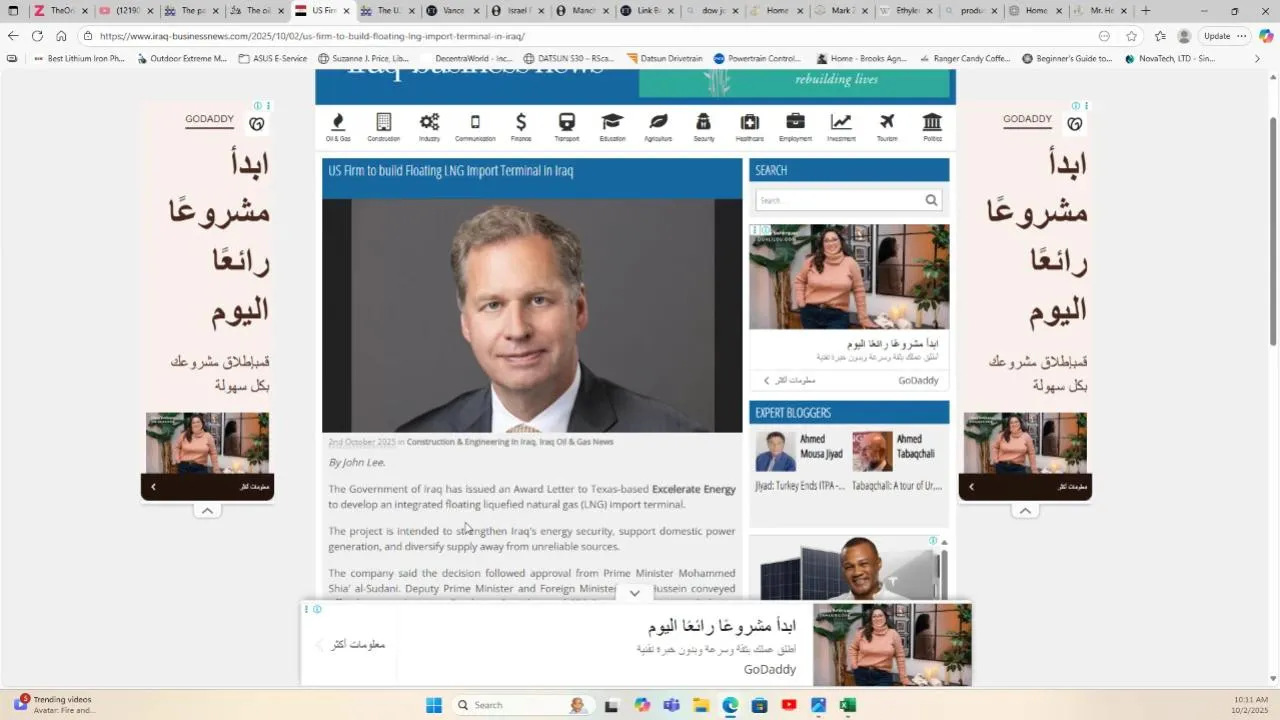Go to browser home page

61,36
